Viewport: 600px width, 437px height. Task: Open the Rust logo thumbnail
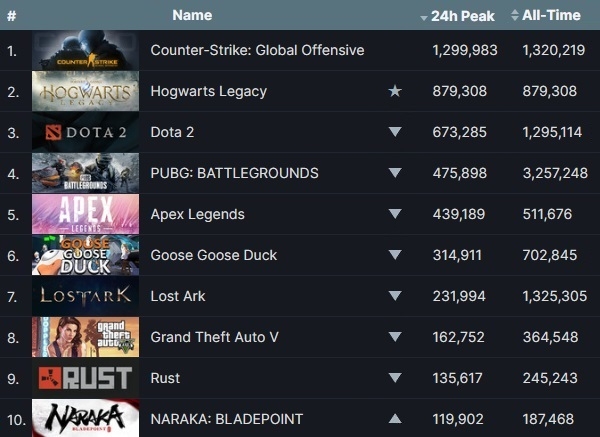click(85, 378)
